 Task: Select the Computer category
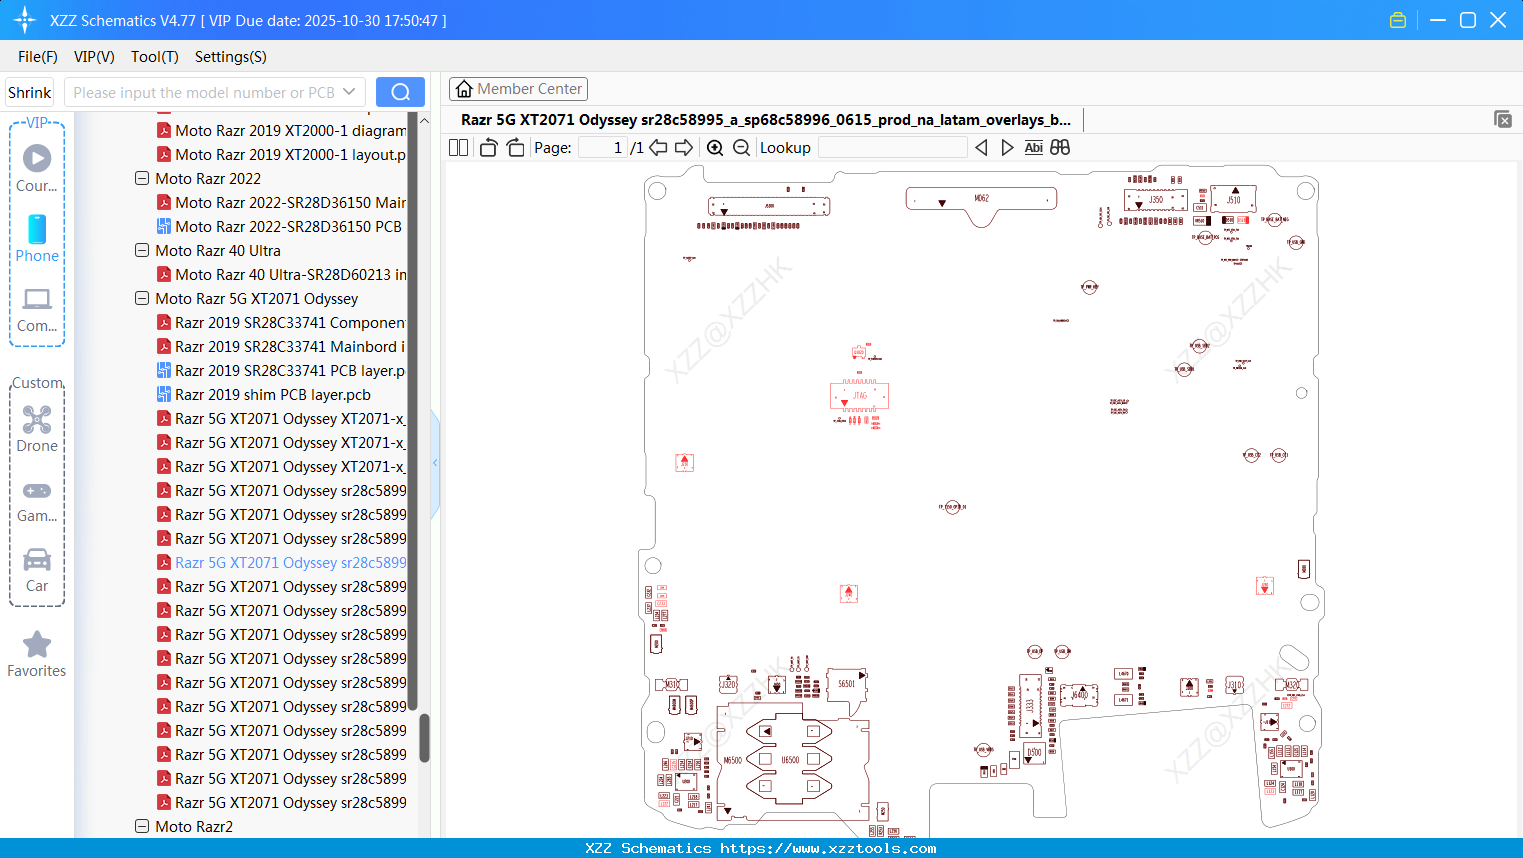click(37, 309)
